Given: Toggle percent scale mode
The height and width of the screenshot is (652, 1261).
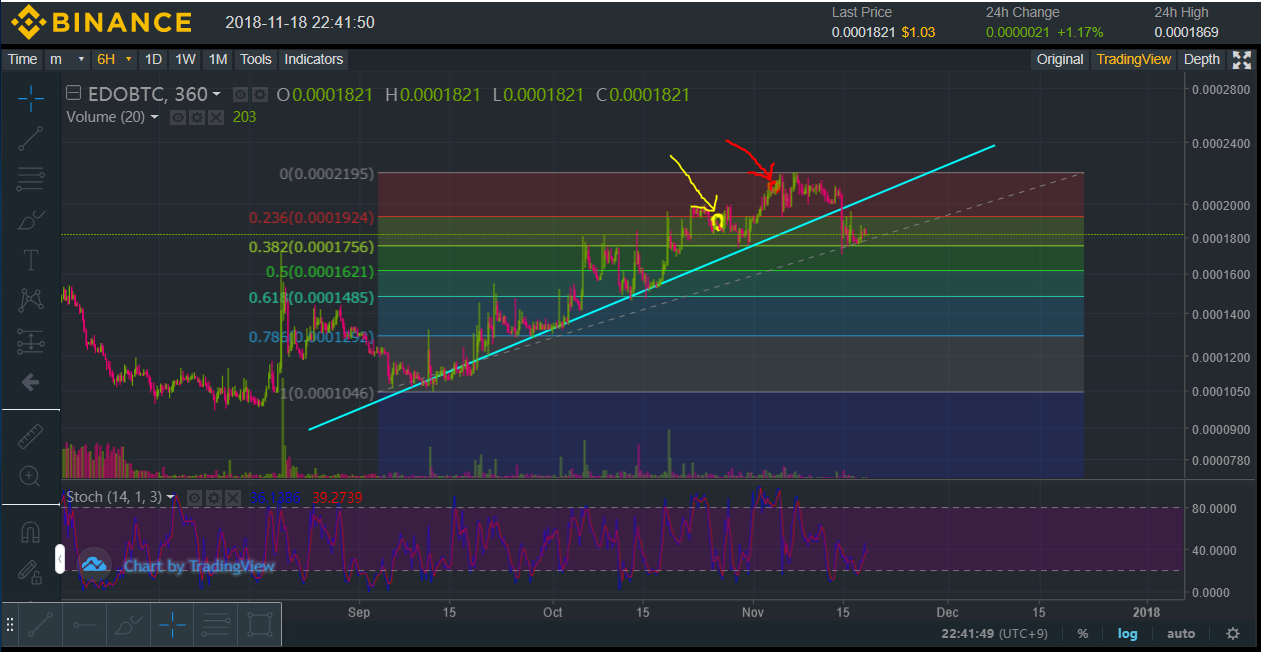Looking at the screenshot, I should 1082,633.
